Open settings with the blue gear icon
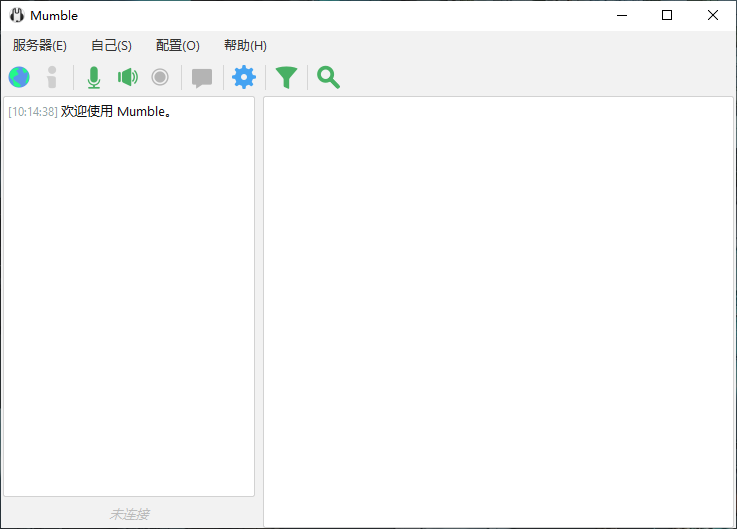This screenshot has height=529, width=737. pyautogui.click(x=244, y=77)
